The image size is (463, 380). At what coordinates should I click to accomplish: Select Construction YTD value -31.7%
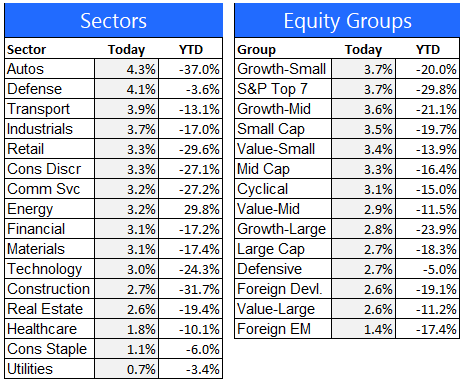pyautogui.click(x=191, y=289)
